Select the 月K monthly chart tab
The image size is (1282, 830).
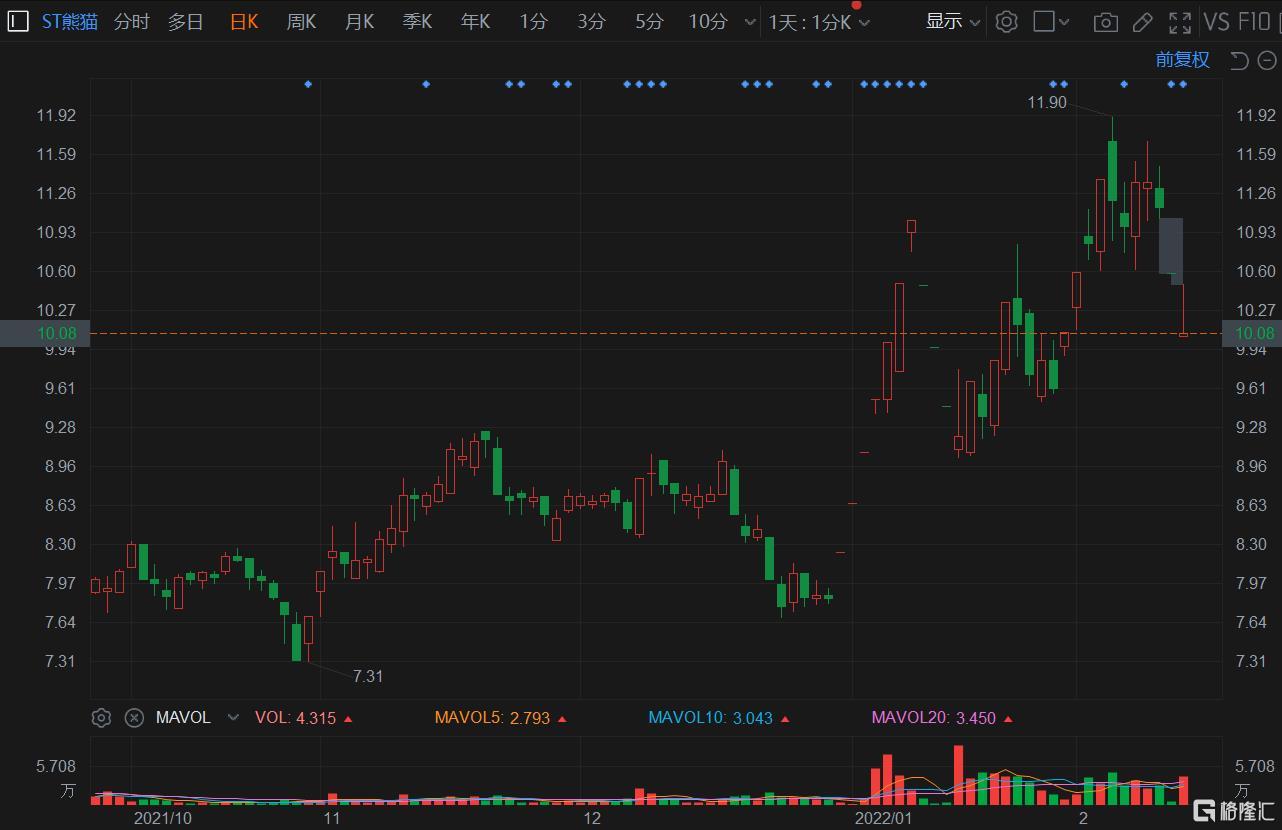point(359,21)
